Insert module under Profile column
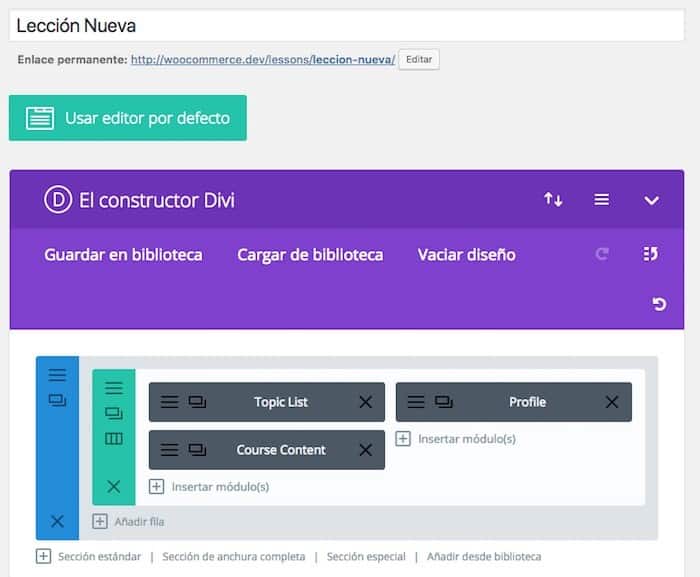The width and height of the screenshot is (700, 577). coord(455,439)
